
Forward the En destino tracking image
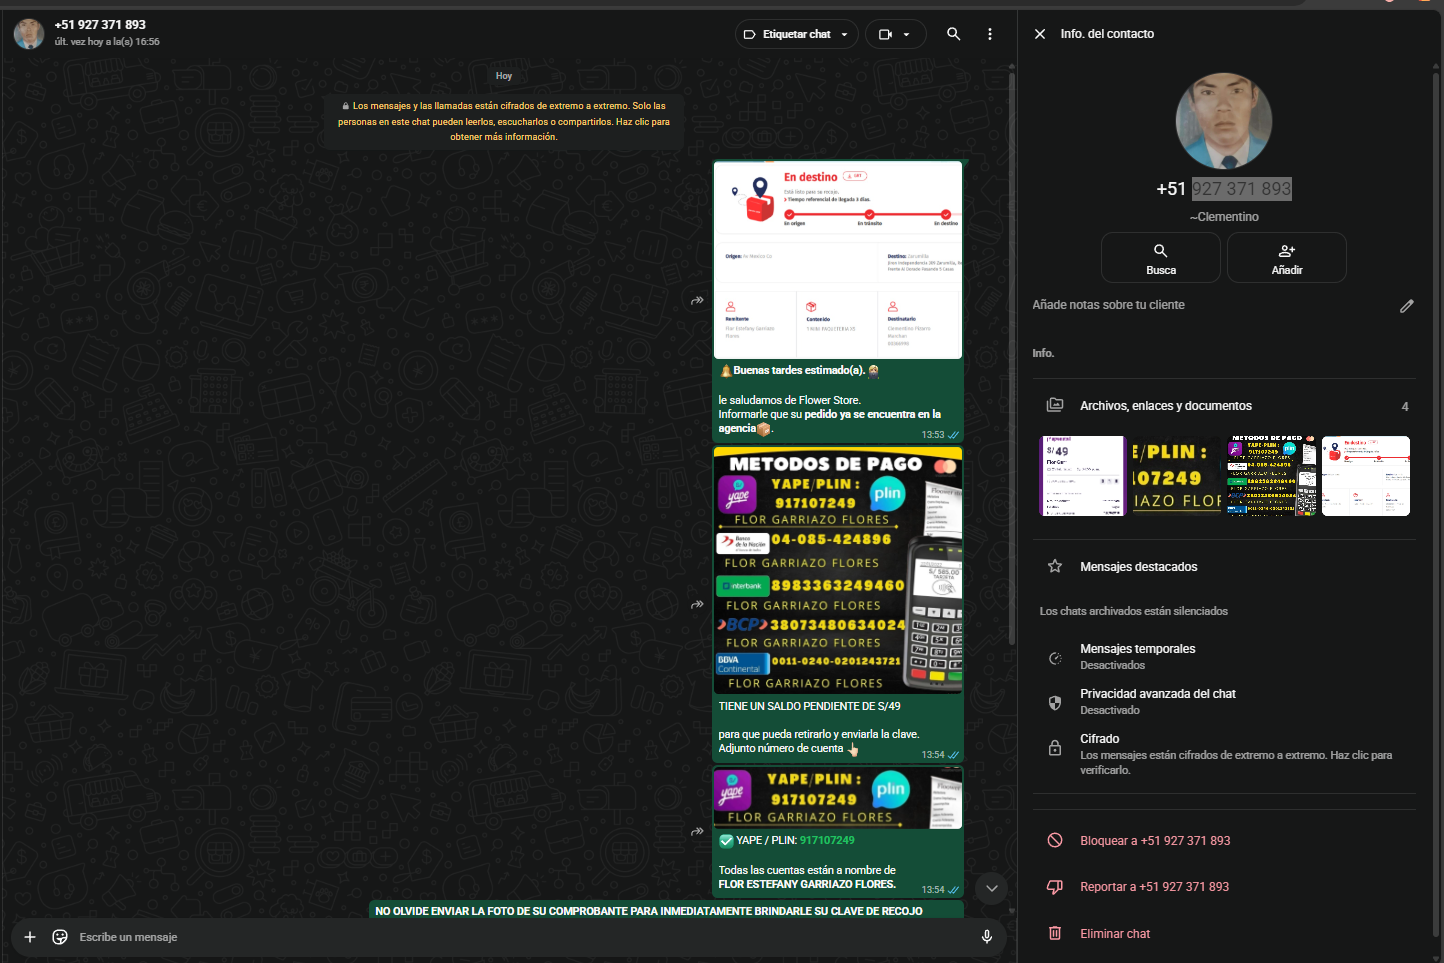click(697, 300)
